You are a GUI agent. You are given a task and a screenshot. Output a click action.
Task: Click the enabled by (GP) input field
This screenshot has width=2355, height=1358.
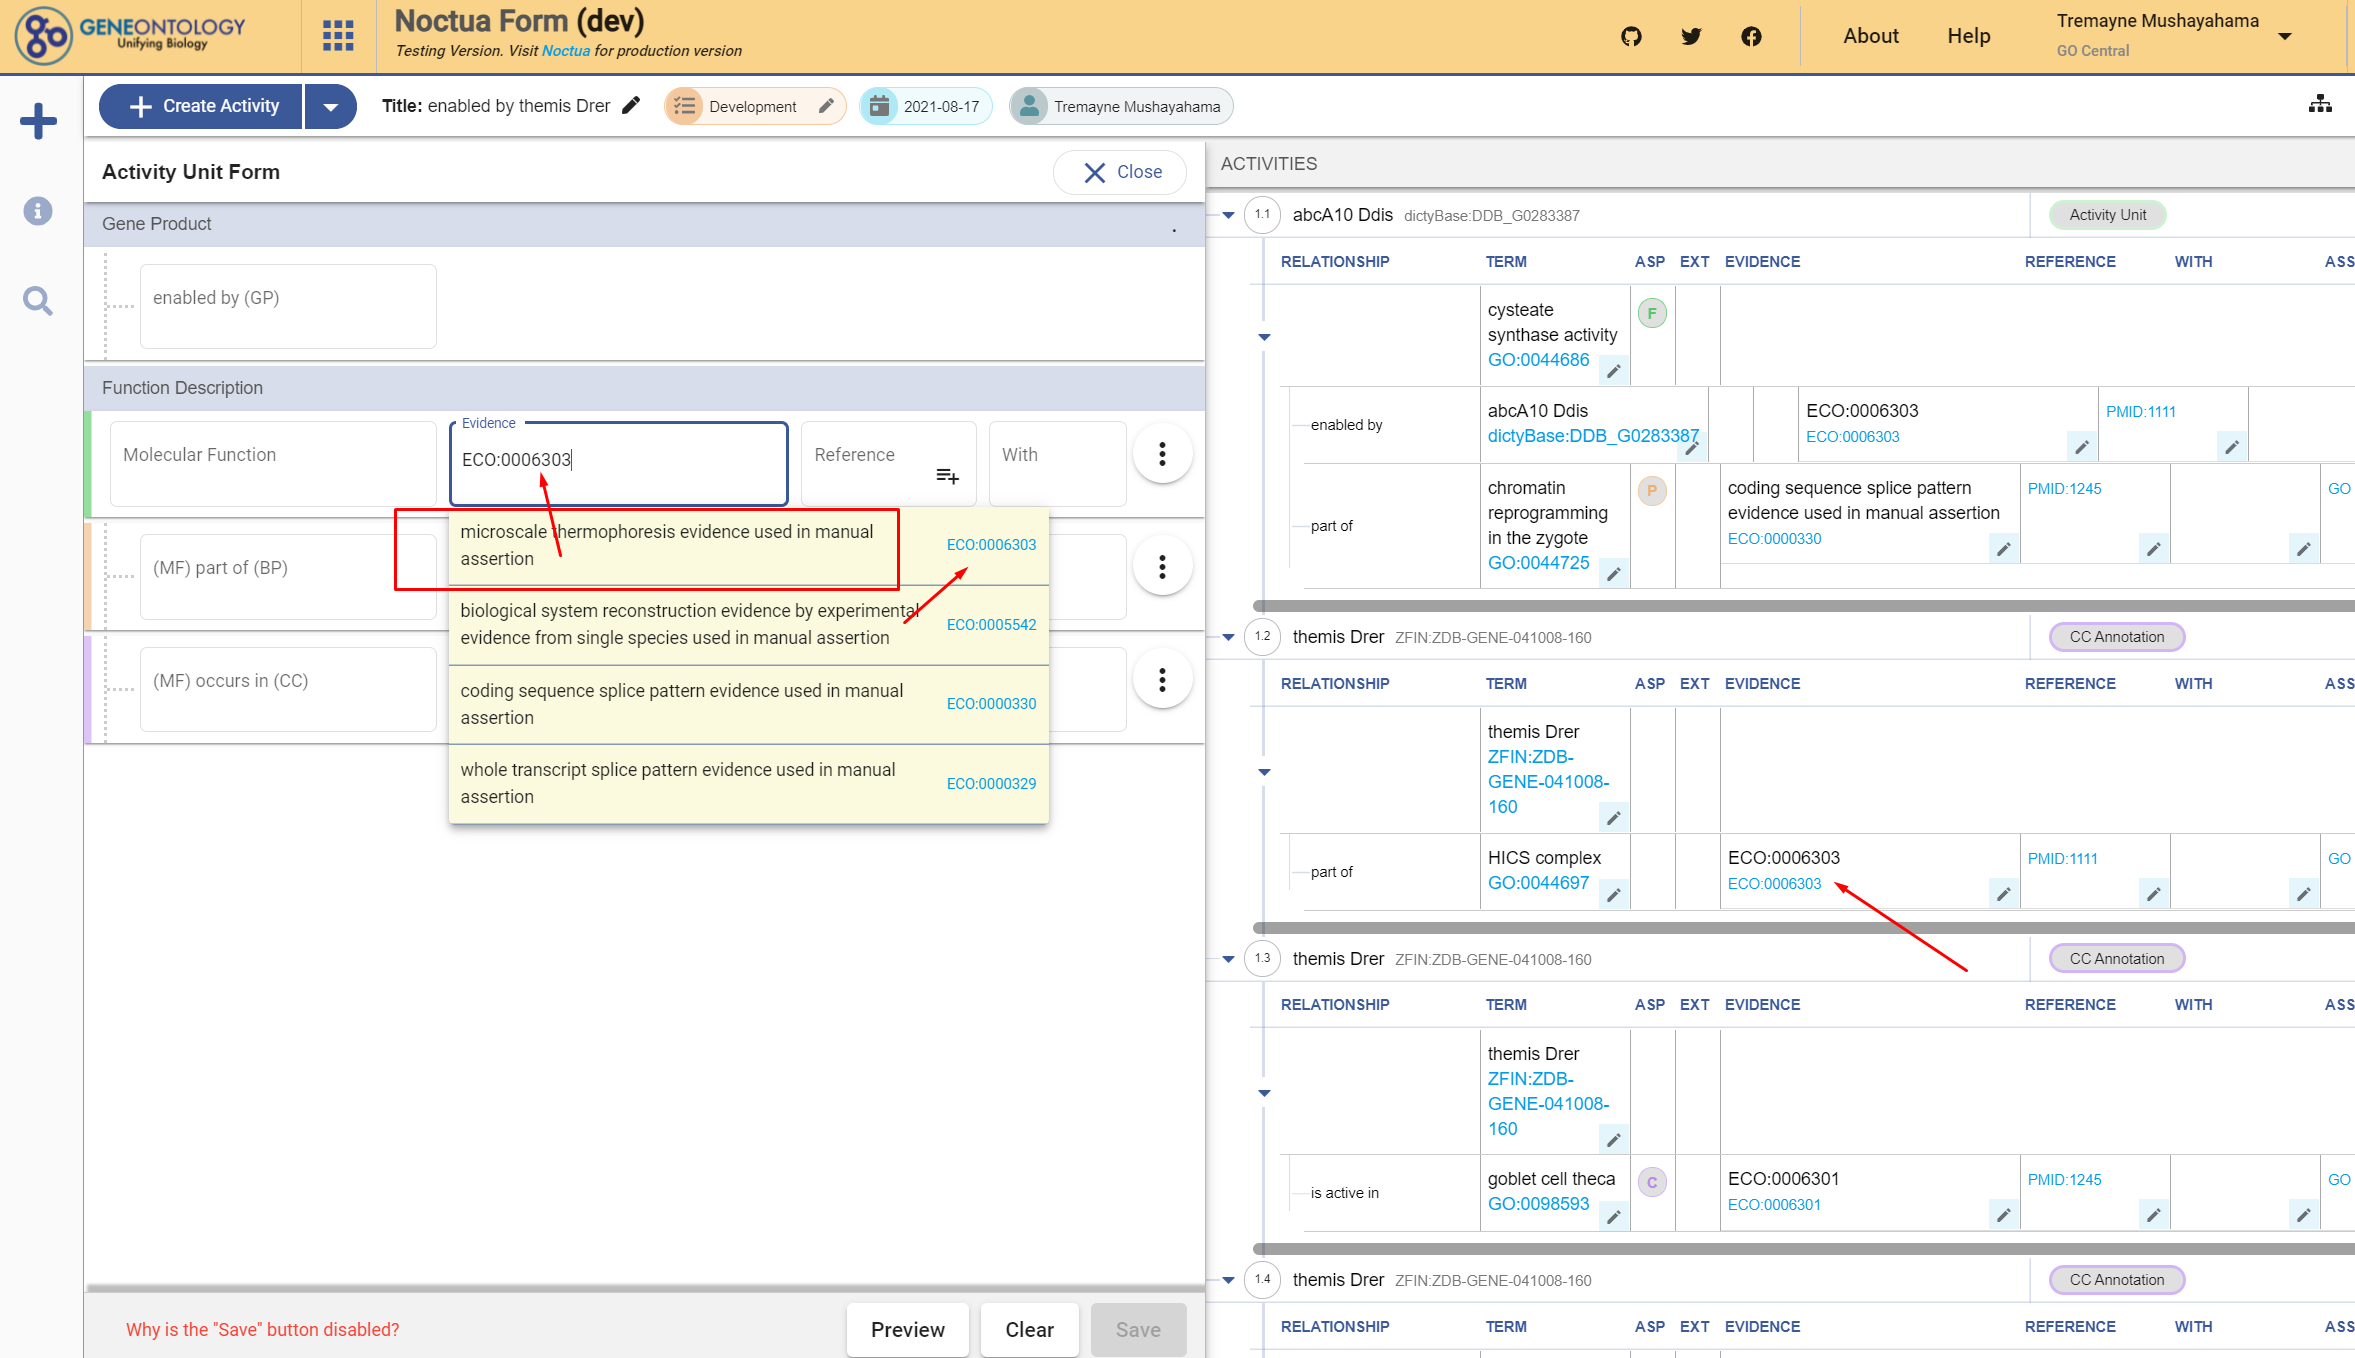288,306
